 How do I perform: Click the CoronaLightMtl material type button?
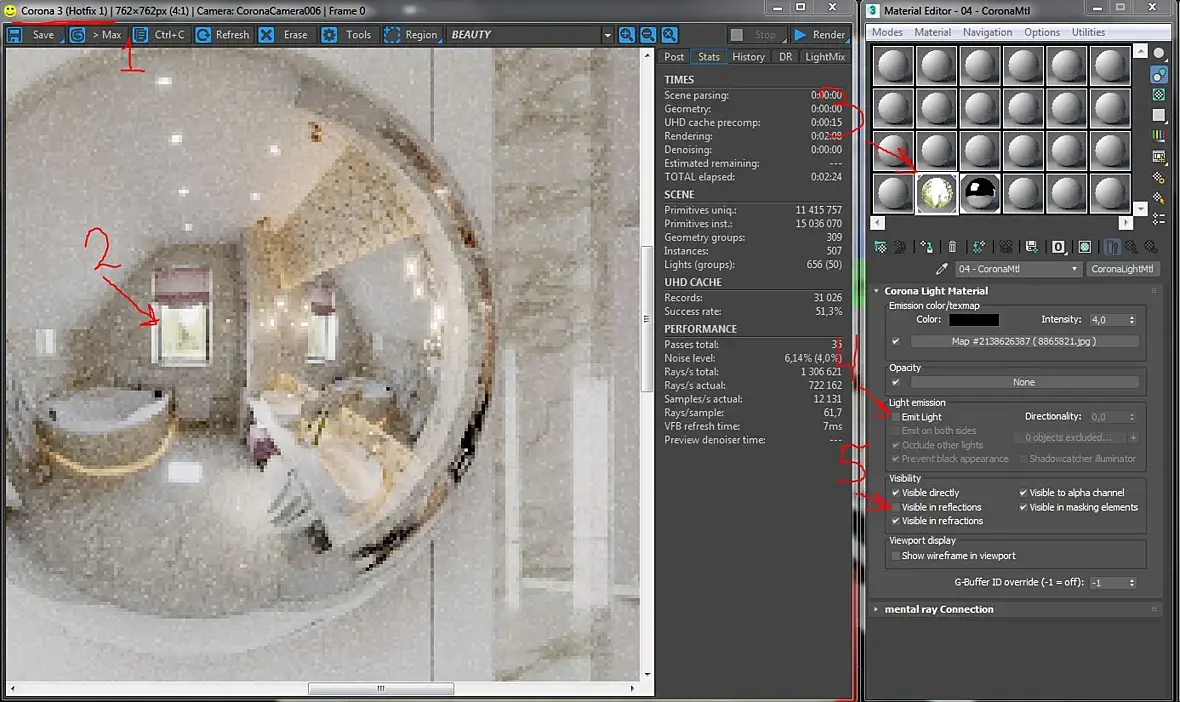pyautogui.click(x=1122, y=269)
